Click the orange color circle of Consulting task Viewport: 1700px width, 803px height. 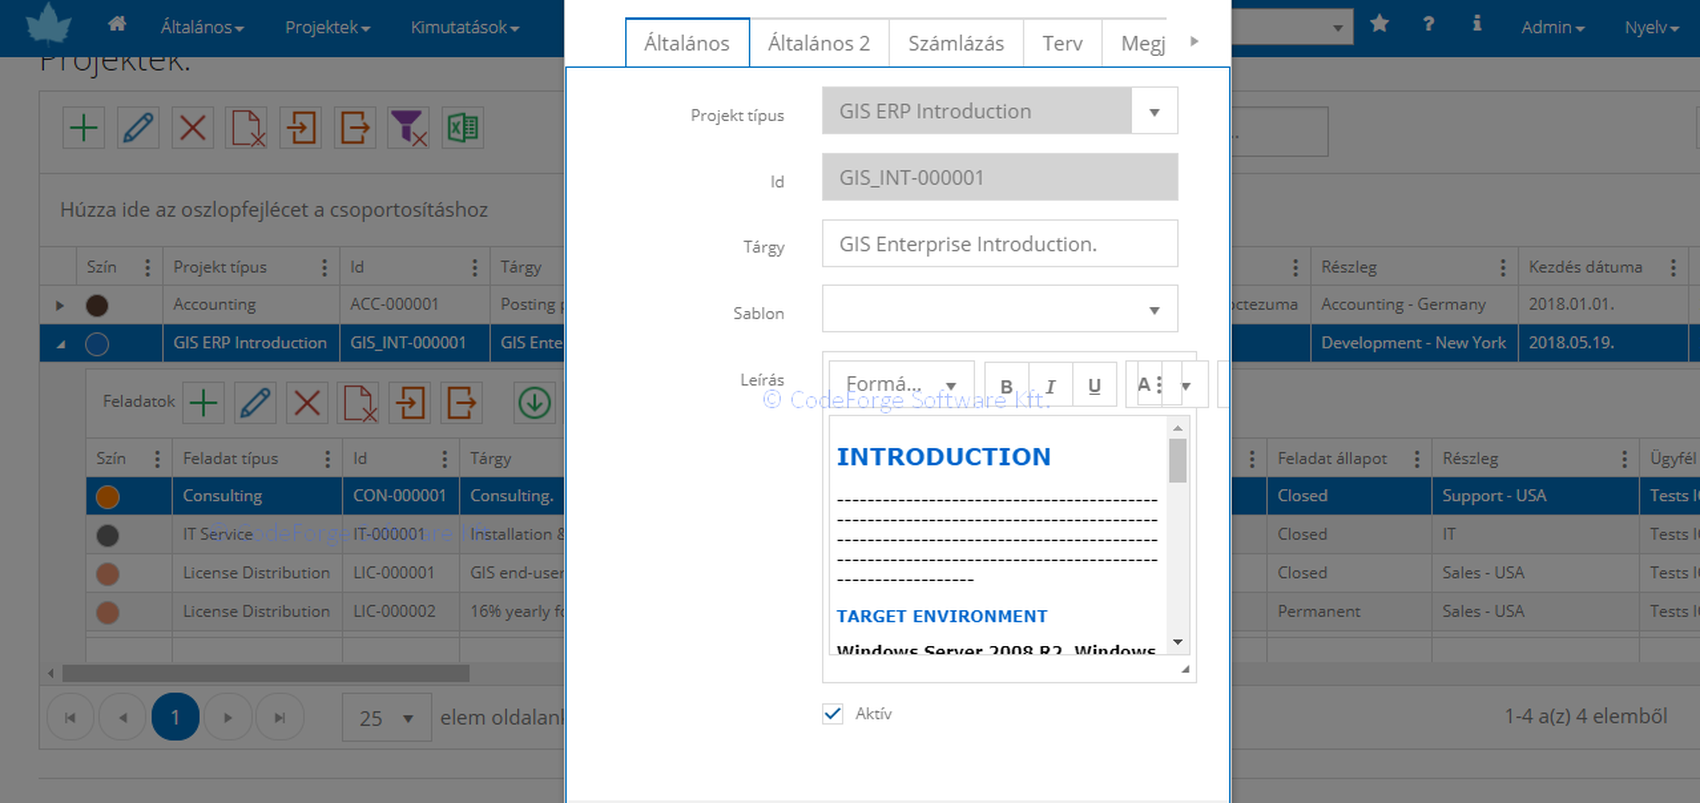[x=108, y=497]
